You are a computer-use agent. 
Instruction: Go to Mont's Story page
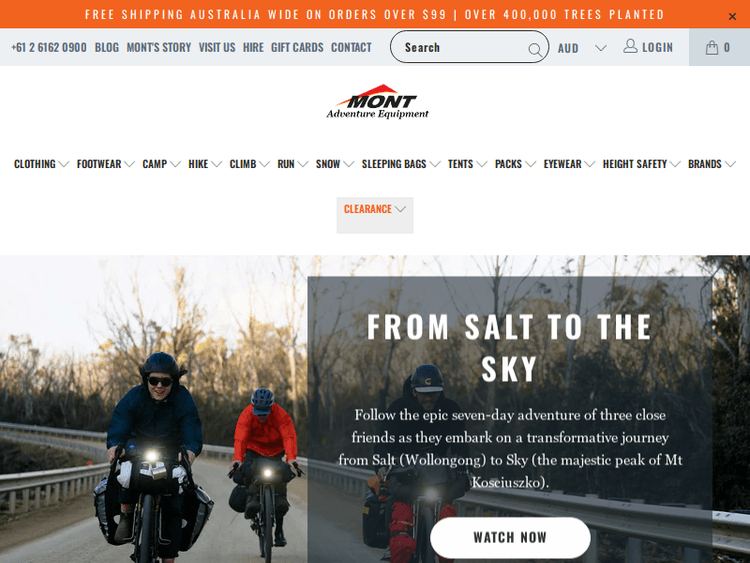159,47
